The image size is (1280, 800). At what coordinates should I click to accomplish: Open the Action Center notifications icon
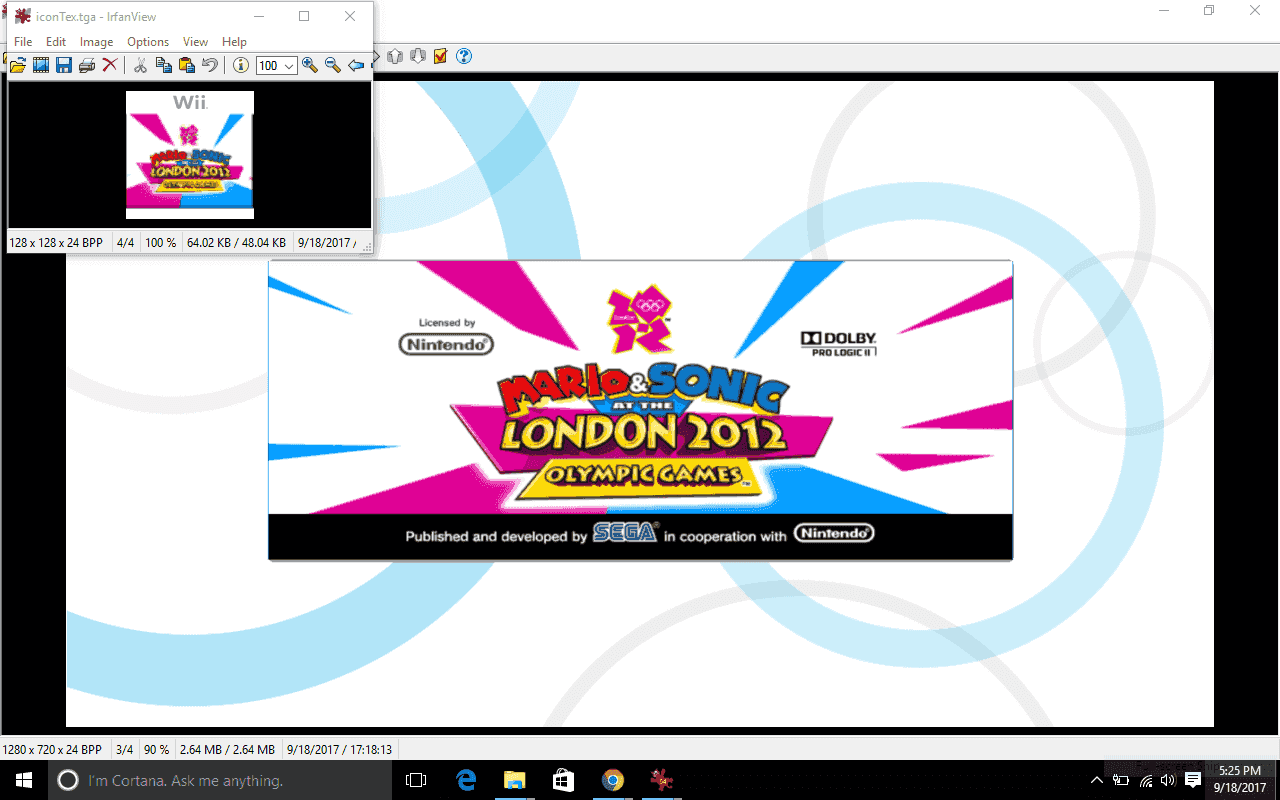[x=1193, y=780]
